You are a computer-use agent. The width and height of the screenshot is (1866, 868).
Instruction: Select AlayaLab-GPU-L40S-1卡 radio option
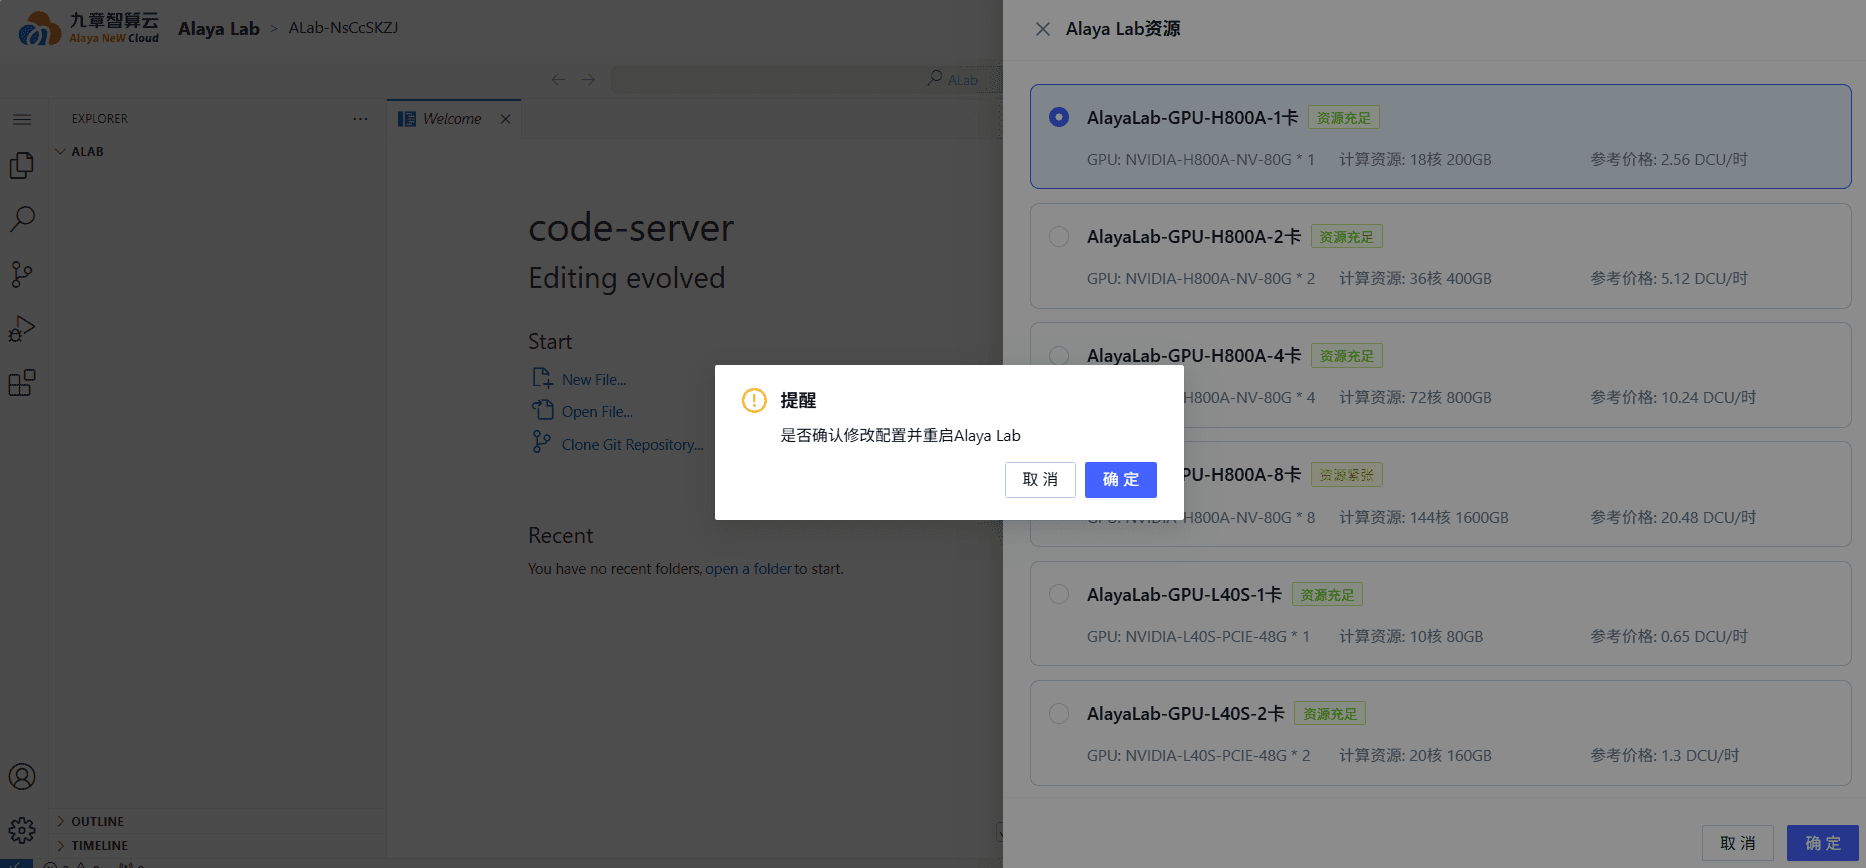(1059, 594)
